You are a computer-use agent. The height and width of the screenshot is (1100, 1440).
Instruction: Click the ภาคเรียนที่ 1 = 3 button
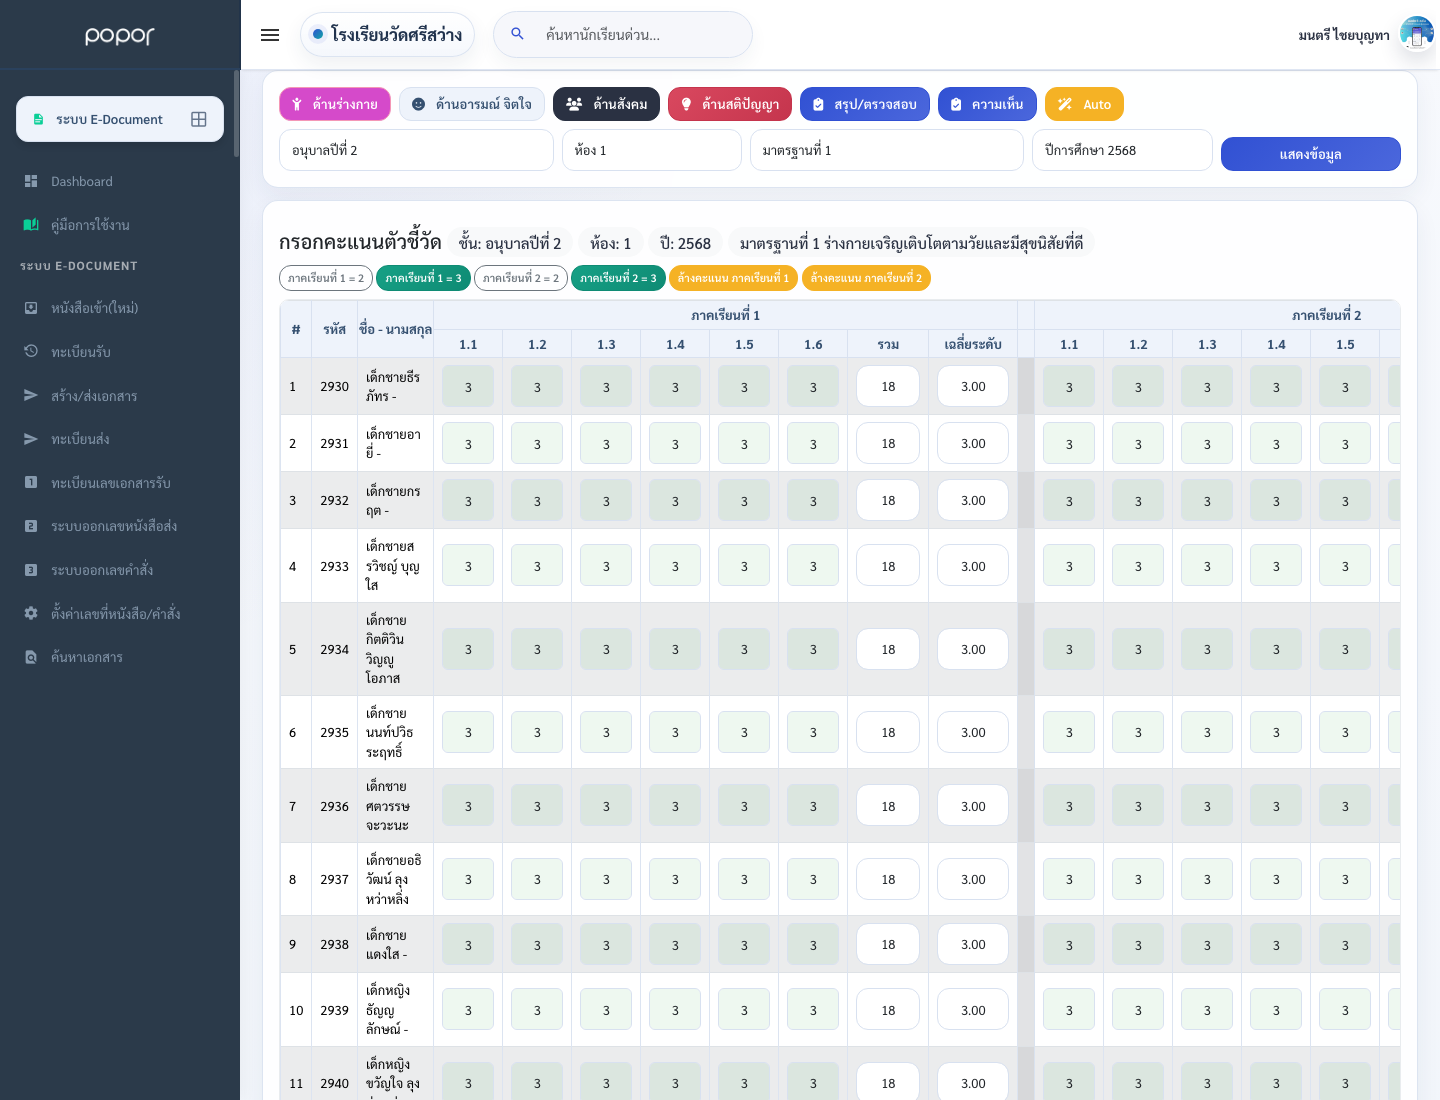[423, 278]
